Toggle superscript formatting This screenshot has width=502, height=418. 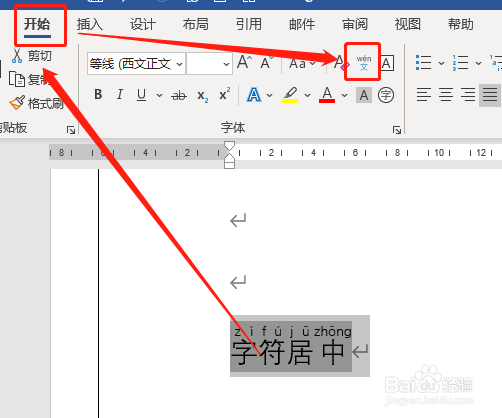[225, 94]
